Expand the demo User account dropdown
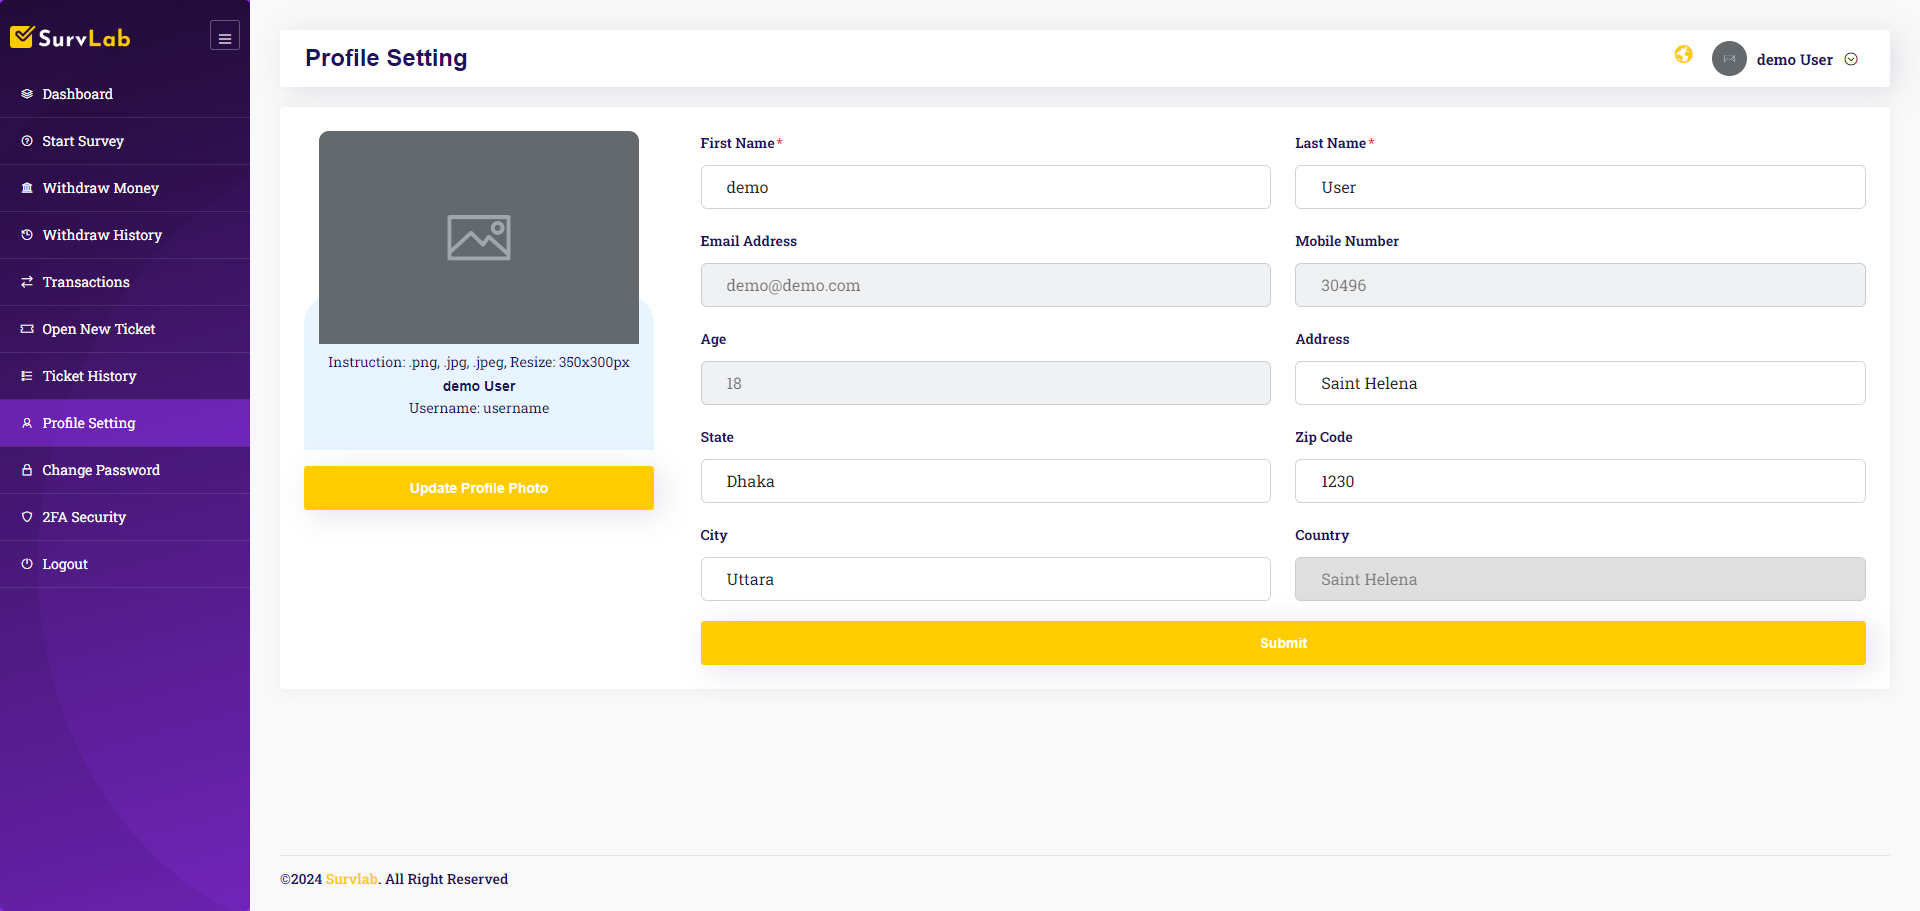 coord(1851,59)
